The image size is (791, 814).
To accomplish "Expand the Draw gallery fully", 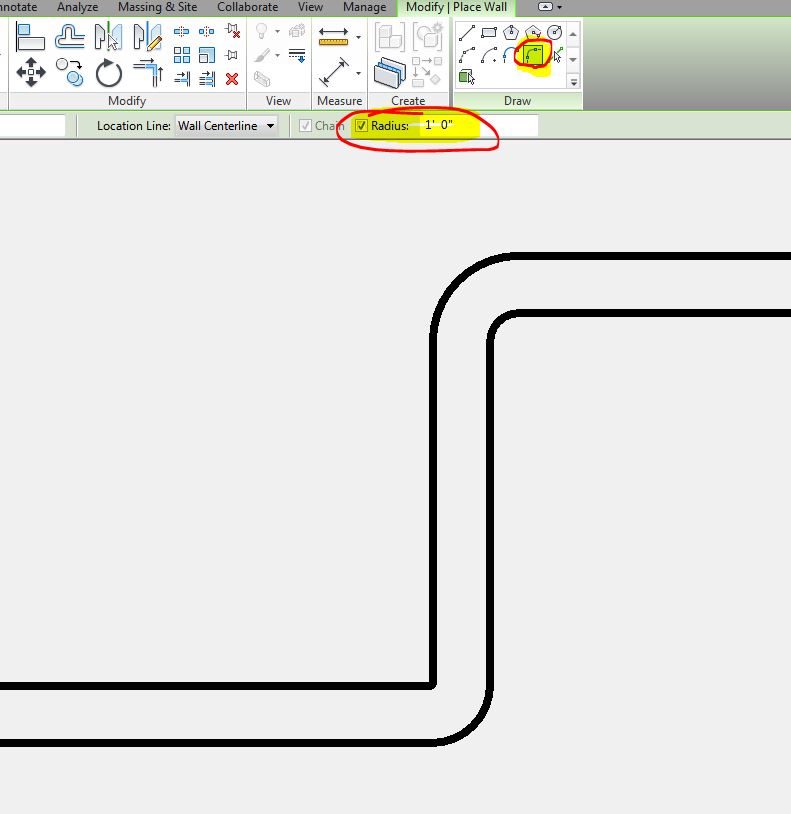I will (574, 82).
